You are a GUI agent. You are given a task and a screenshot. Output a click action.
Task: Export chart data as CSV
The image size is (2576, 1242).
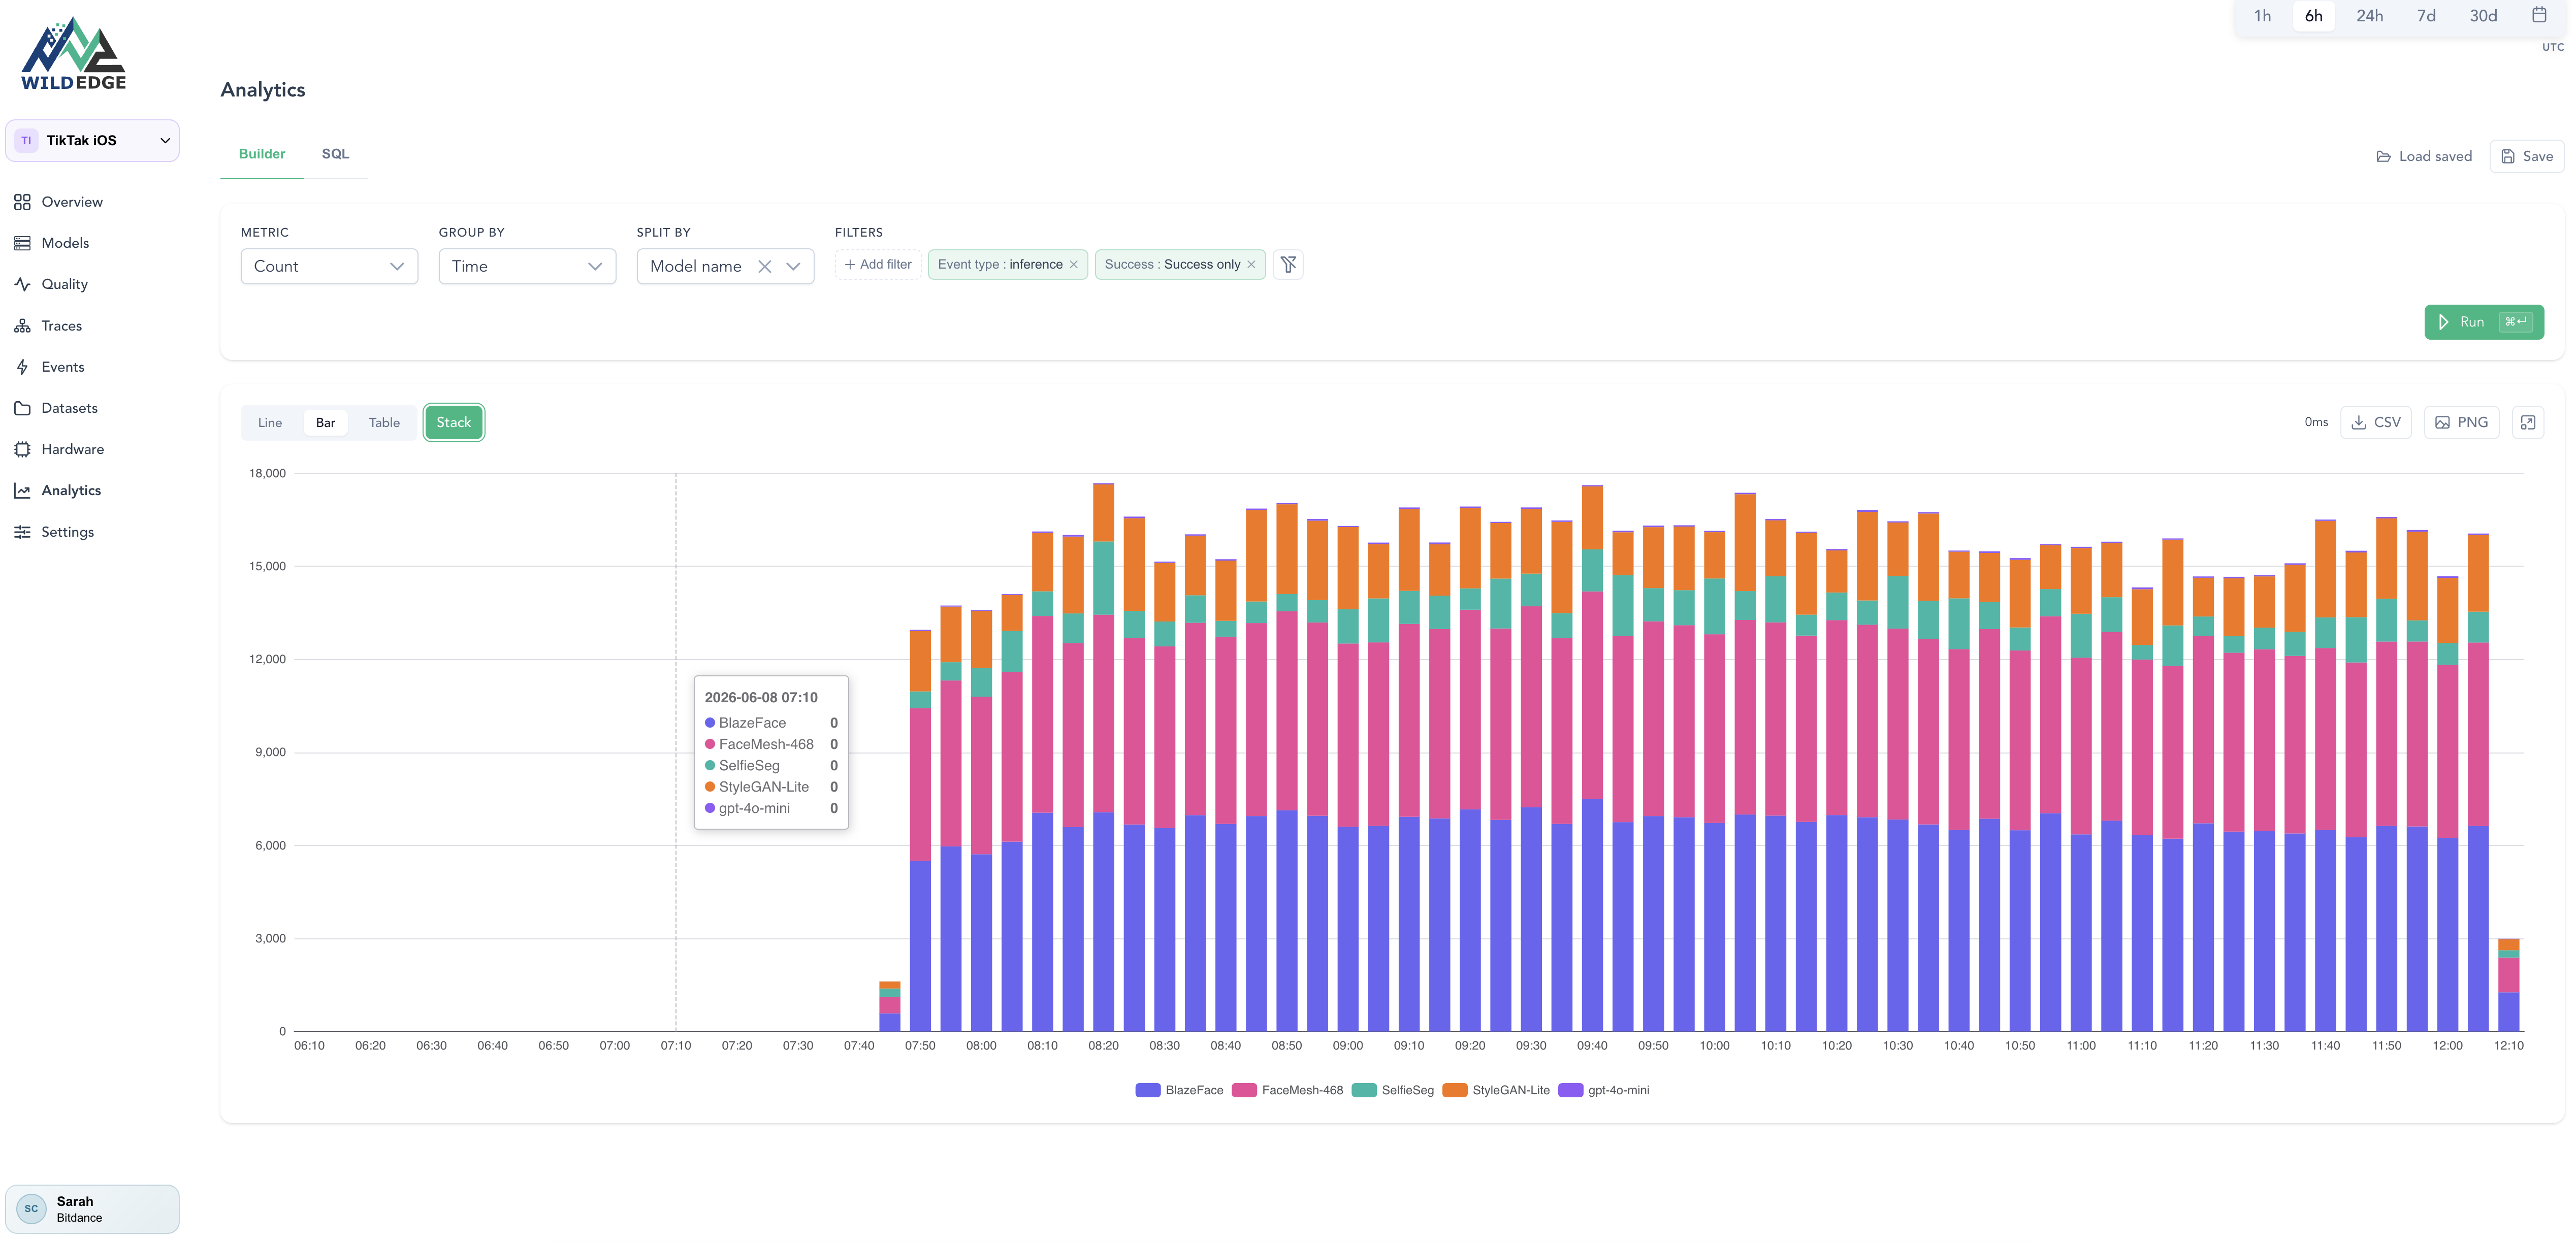point(2376,423)
